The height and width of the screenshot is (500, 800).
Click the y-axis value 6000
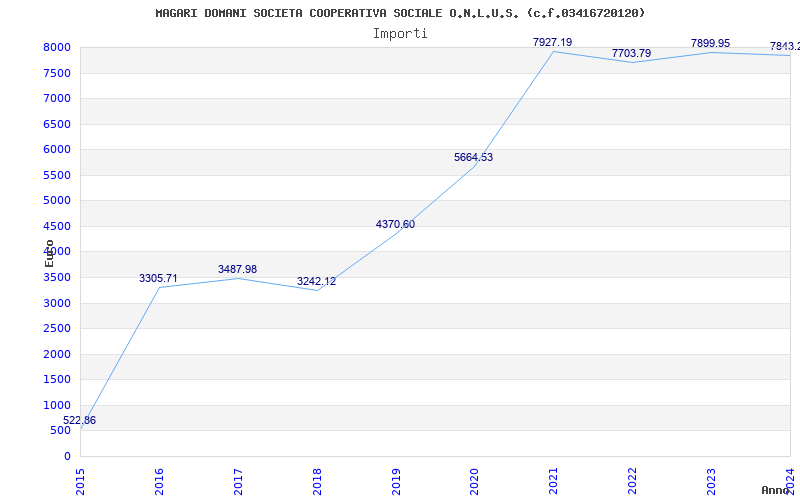point(57,149)
